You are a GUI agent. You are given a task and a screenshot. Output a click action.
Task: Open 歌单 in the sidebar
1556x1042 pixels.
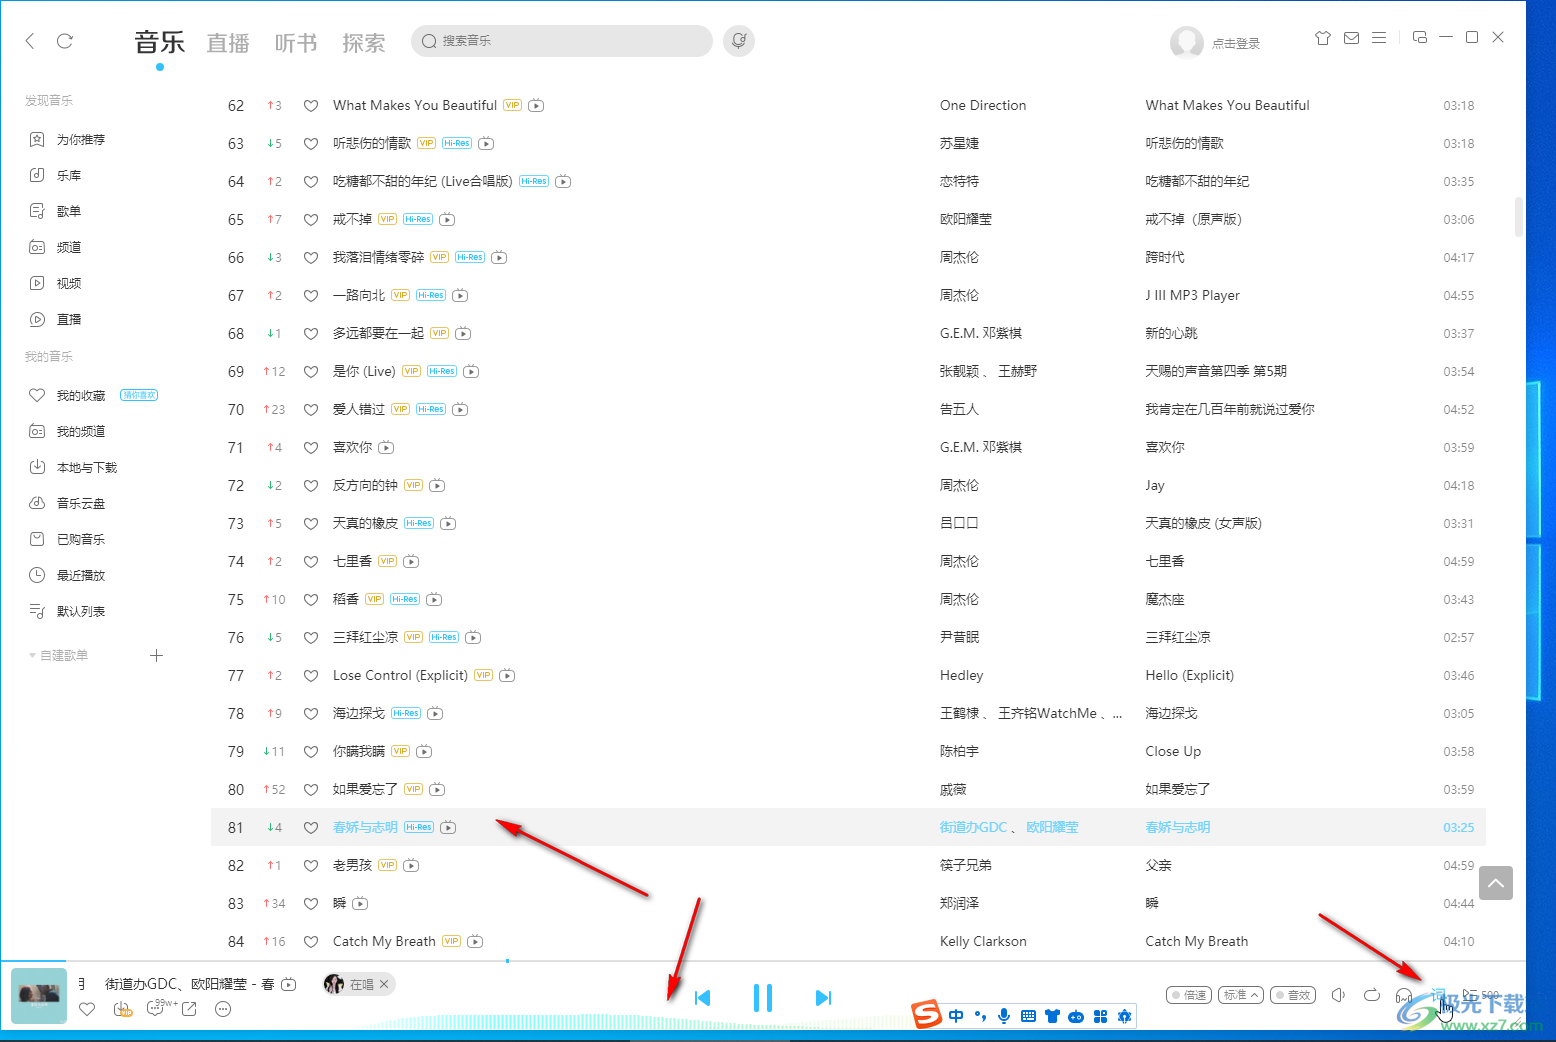click(x=68, y=211)
